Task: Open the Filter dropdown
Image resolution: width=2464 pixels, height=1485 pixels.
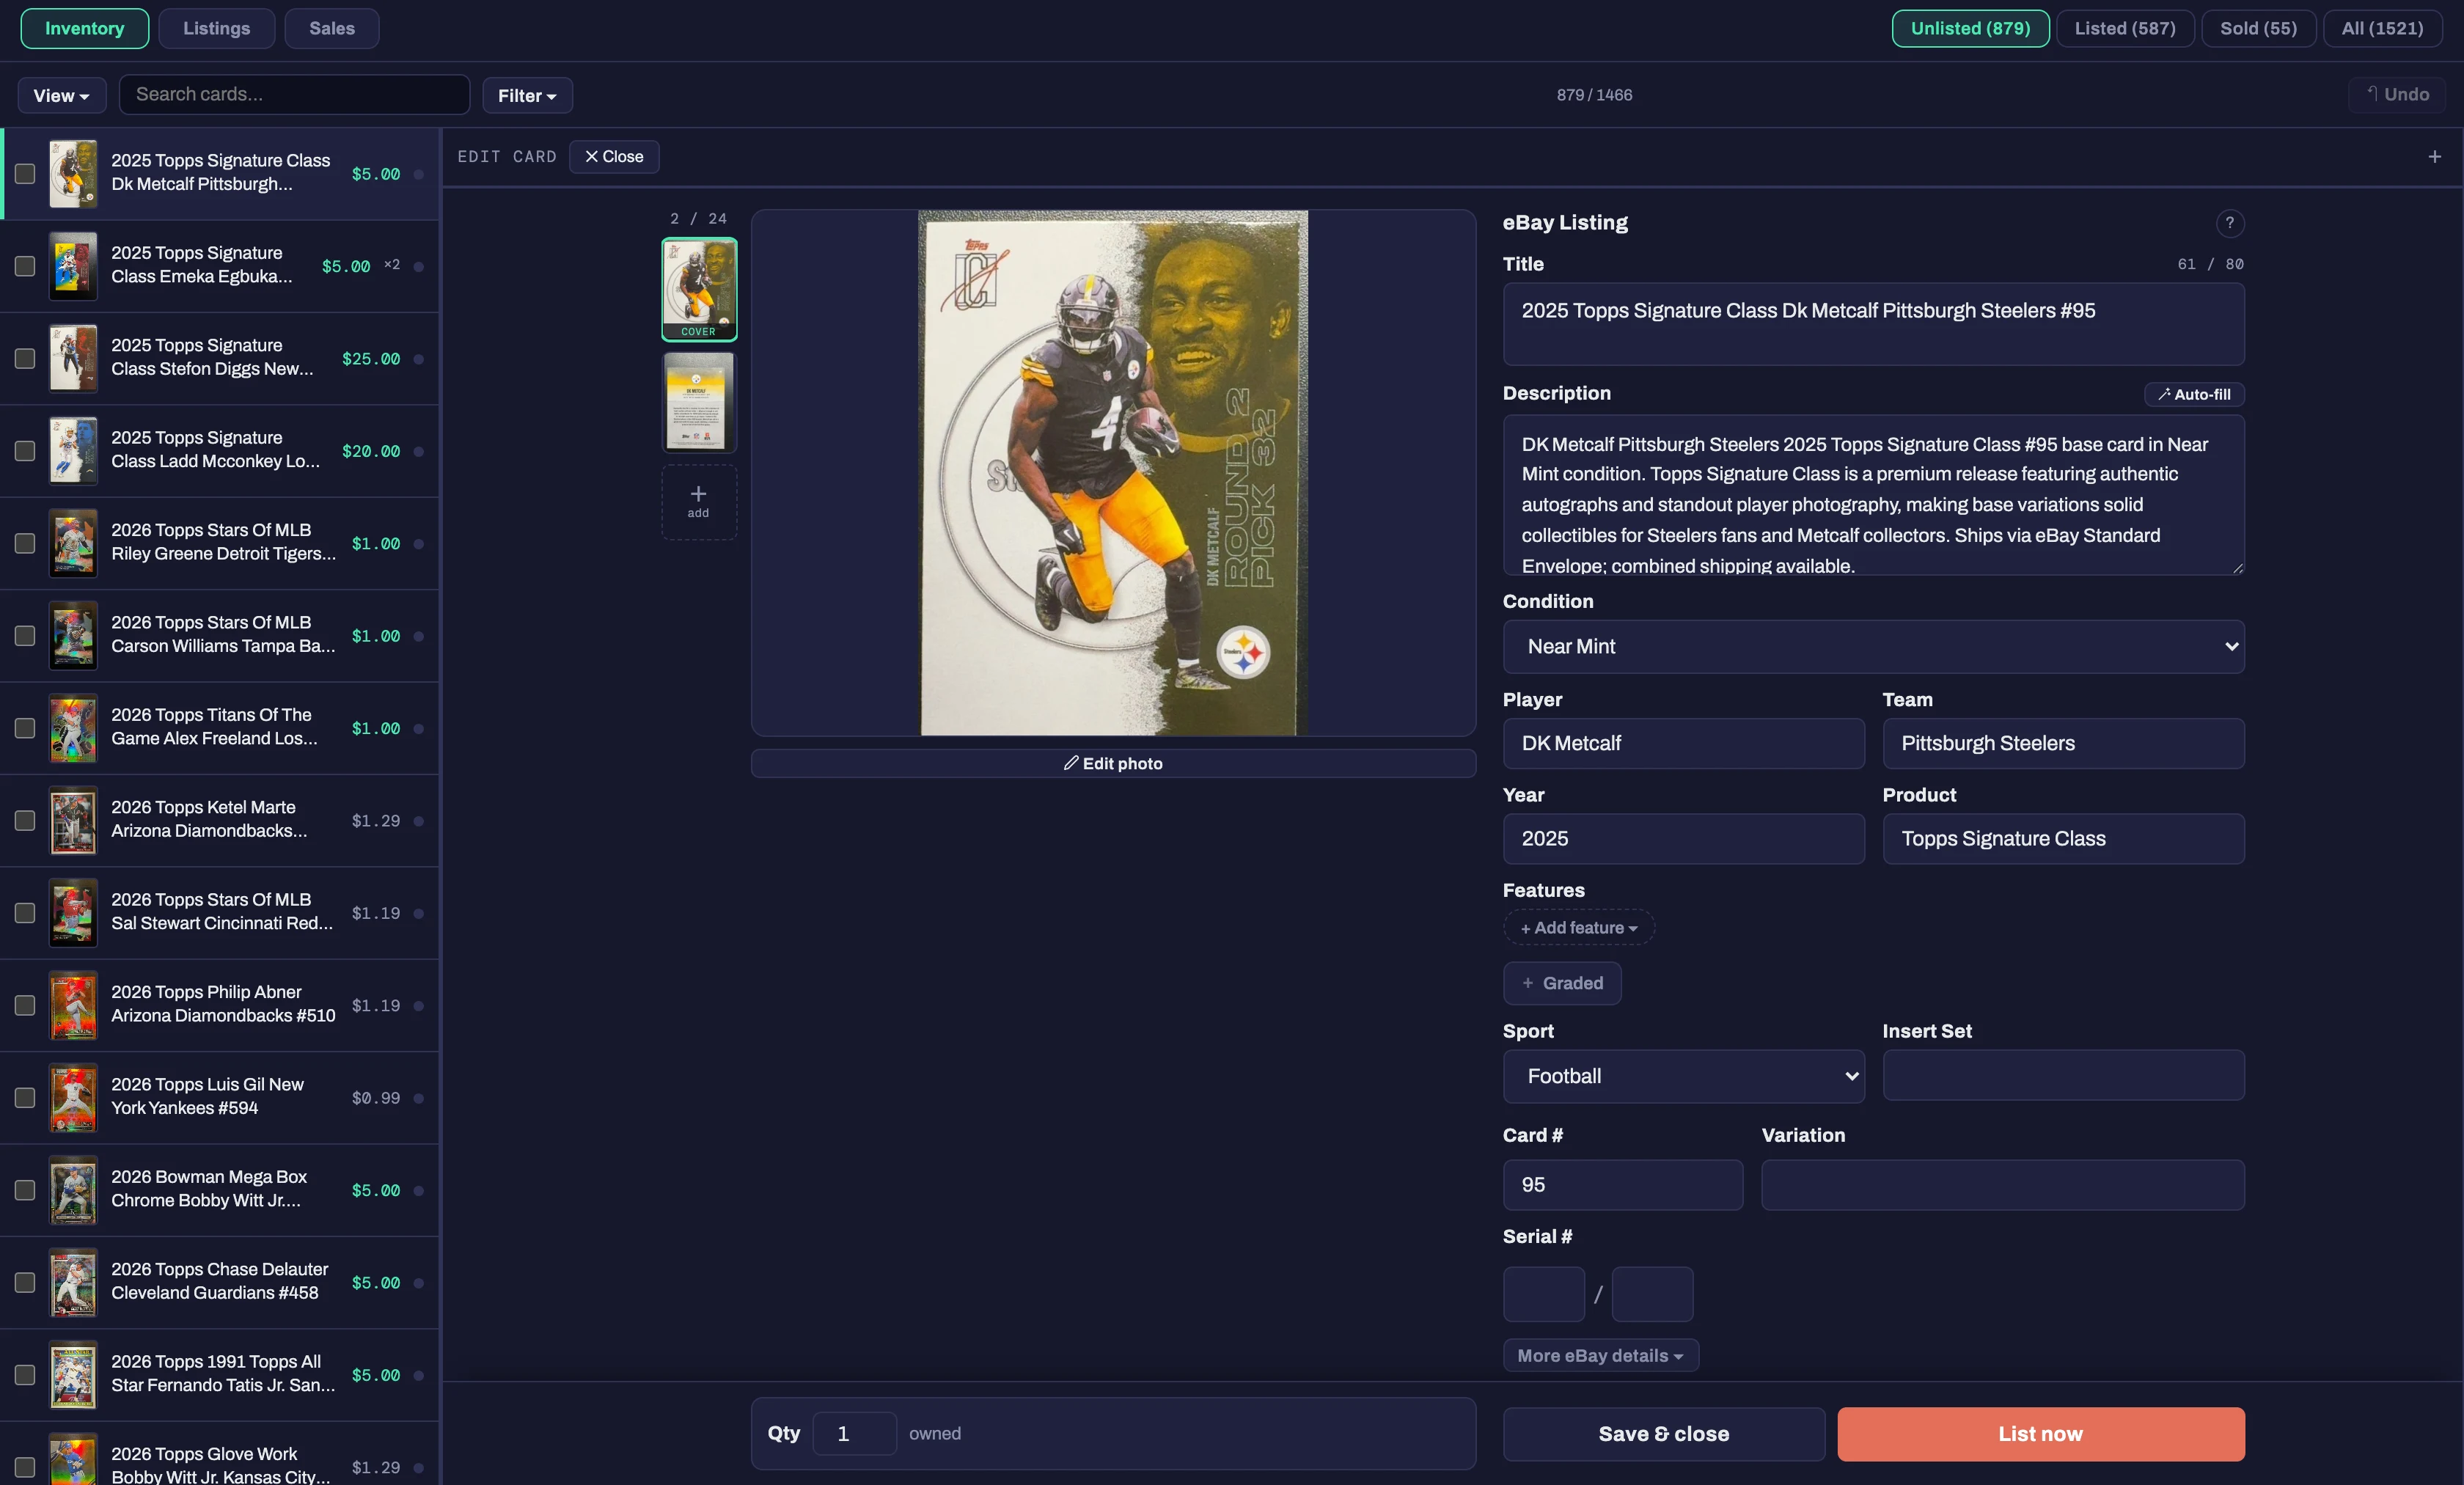Action: [x=527, y=95]
